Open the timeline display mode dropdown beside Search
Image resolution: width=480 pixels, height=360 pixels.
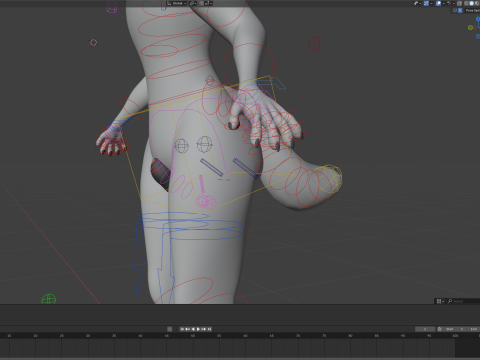[440, 301]
